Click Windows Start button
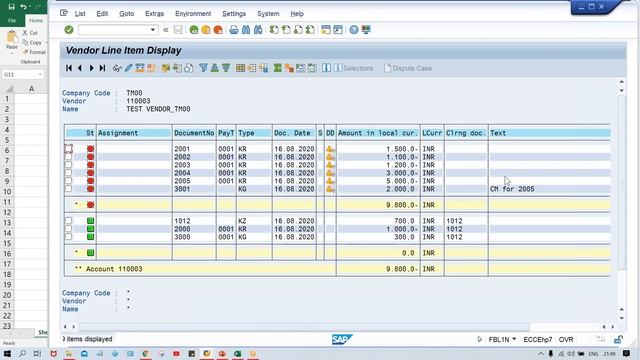 coord(7,353)
